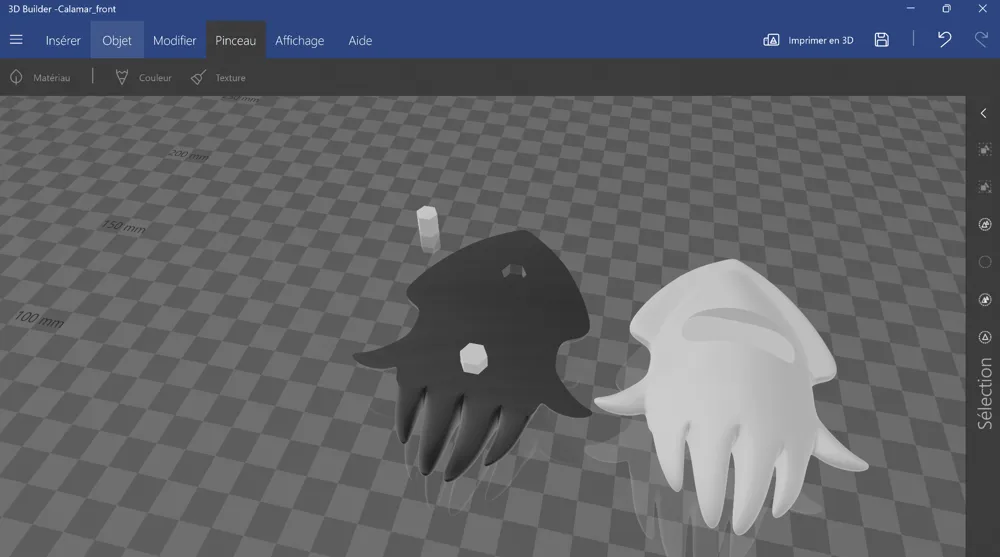The image size is (1000, 557).
Task: Click the top select-all icon in sidebar
Action: (x=984, y=150)
